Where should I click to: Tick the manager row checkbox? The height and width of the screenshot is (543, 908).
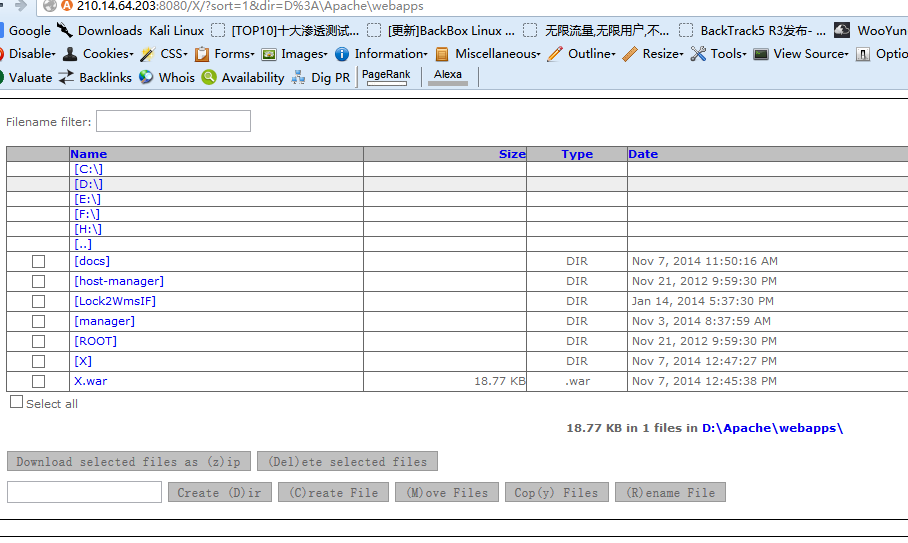pos(38,321)
